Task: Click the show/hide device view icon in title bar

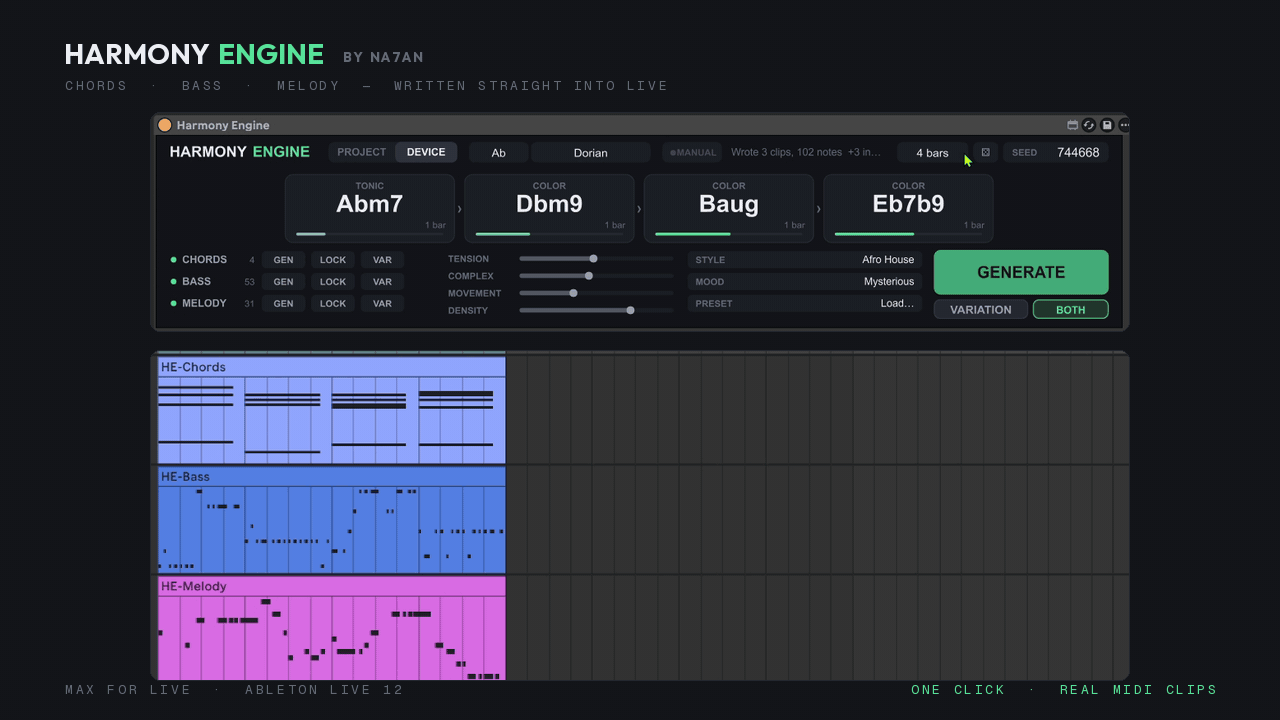Action: click(x=1073, y=125)
